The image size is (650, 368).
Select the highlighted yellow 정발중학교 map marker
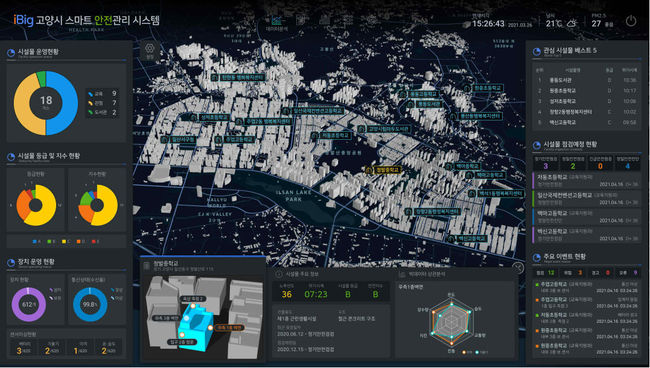point(383,170)
